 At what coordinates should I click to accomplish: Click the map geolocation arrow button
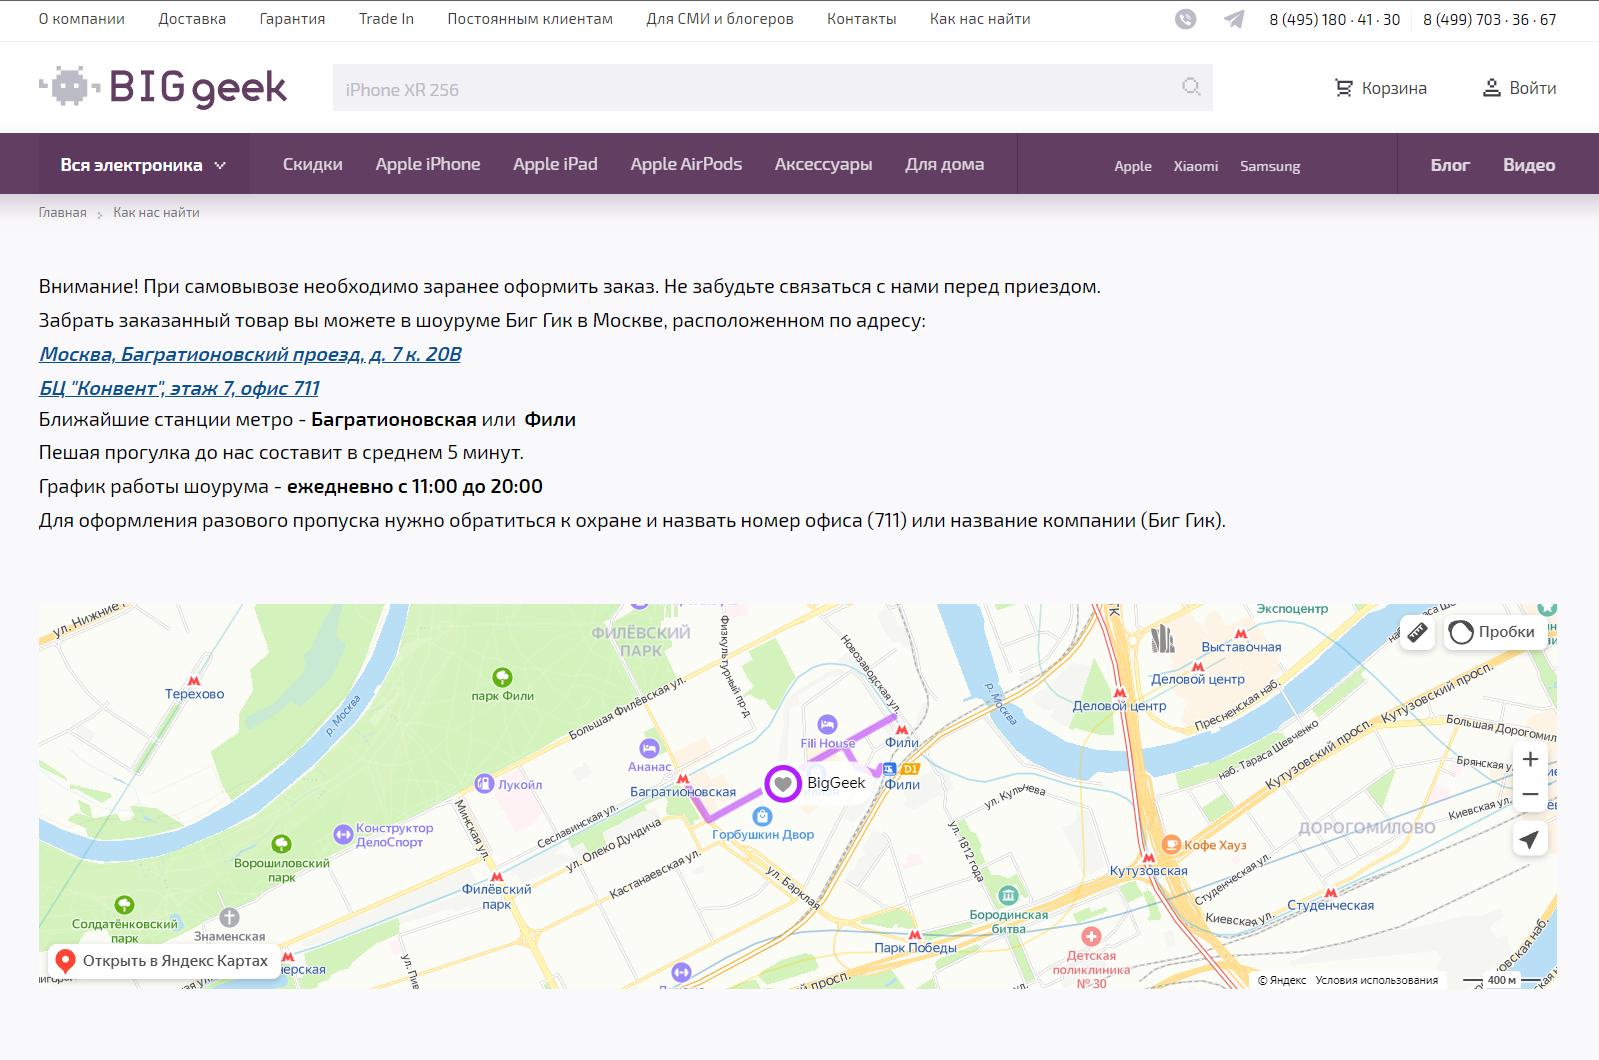1530,839
